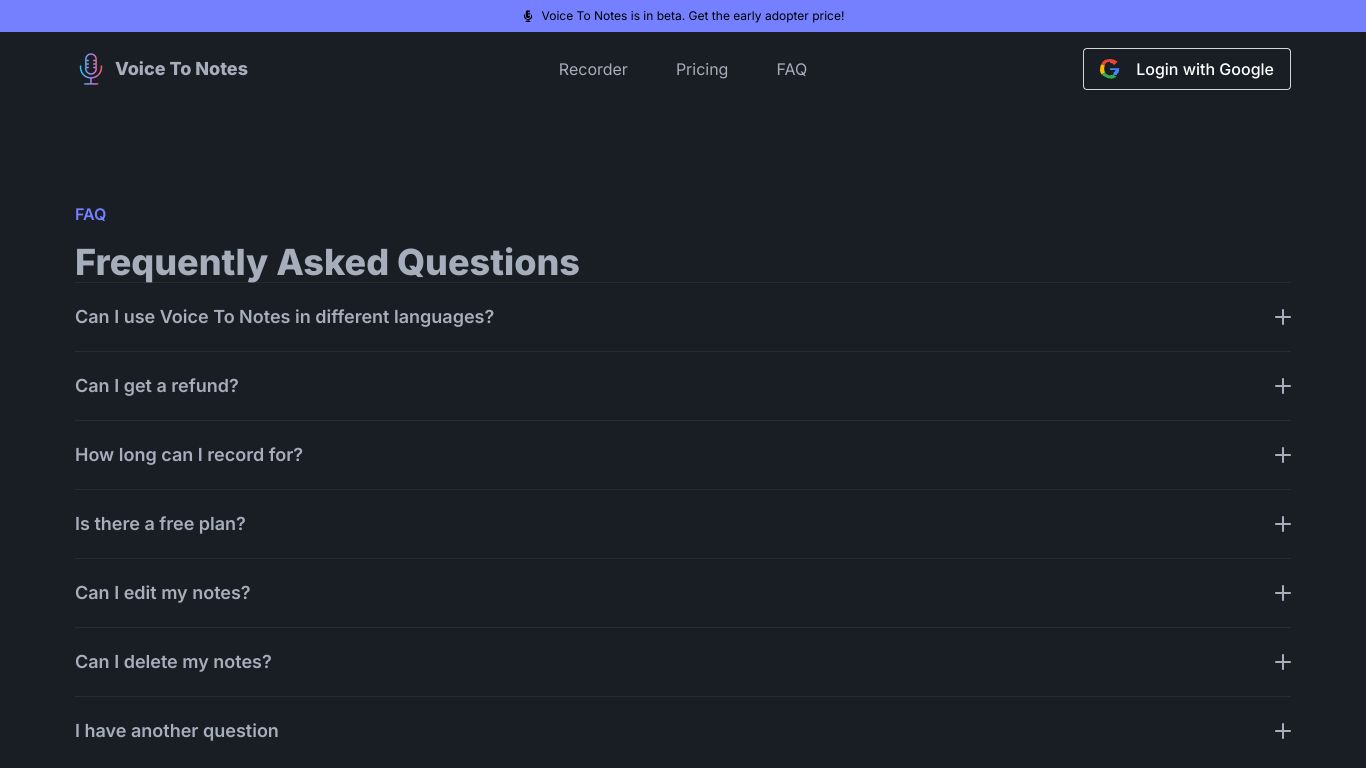Screen dimensions: 1366x768
Task: Click the small microphone icon in the beta banner
Action: (x=528, y=16)
